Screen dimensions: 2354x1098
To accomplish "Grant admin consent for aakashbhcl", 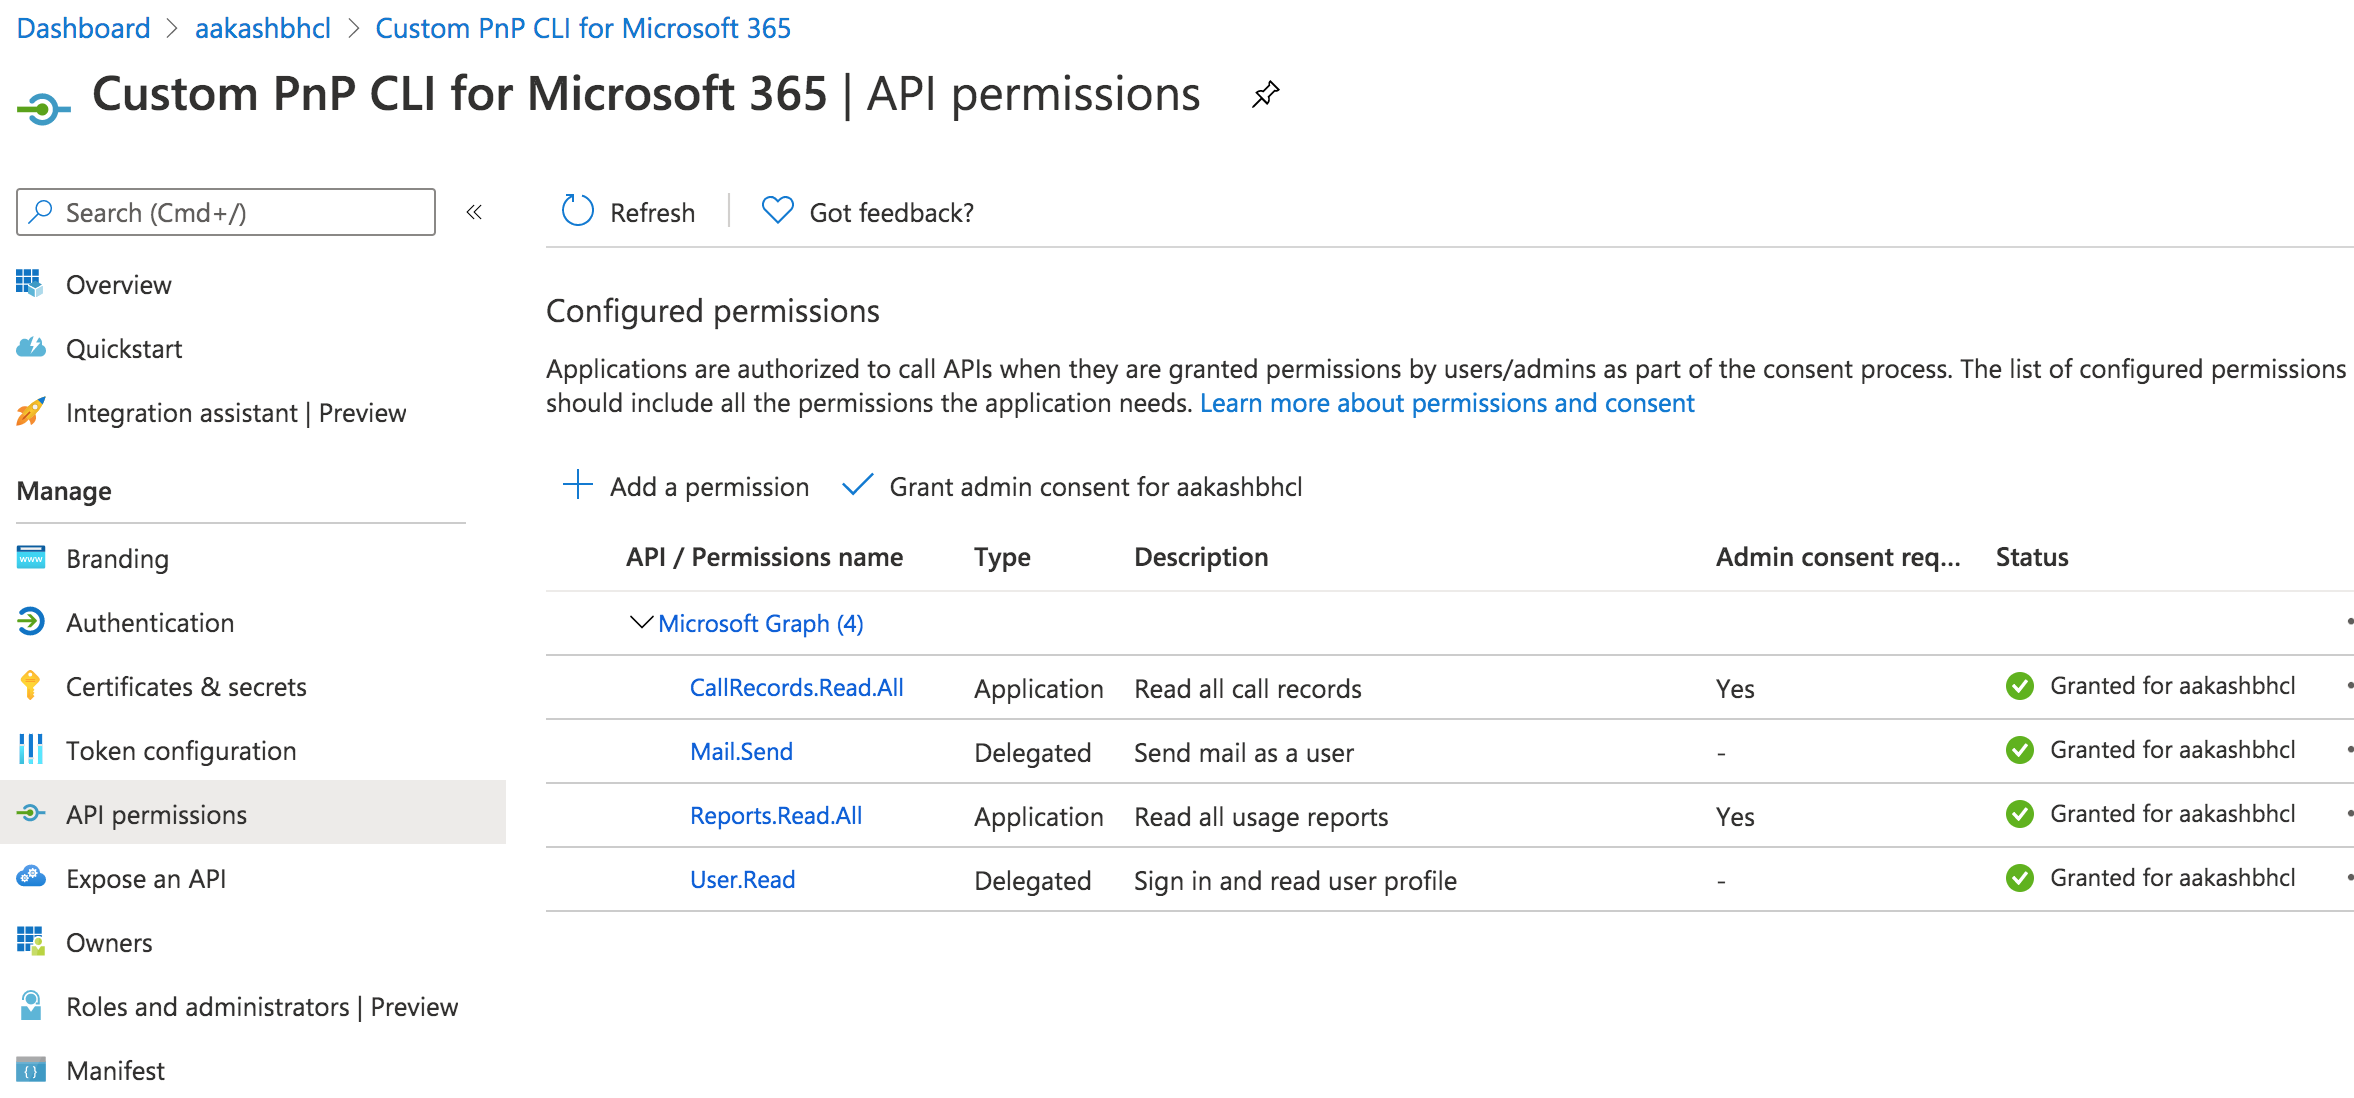I will click(x=1096, y=486).
